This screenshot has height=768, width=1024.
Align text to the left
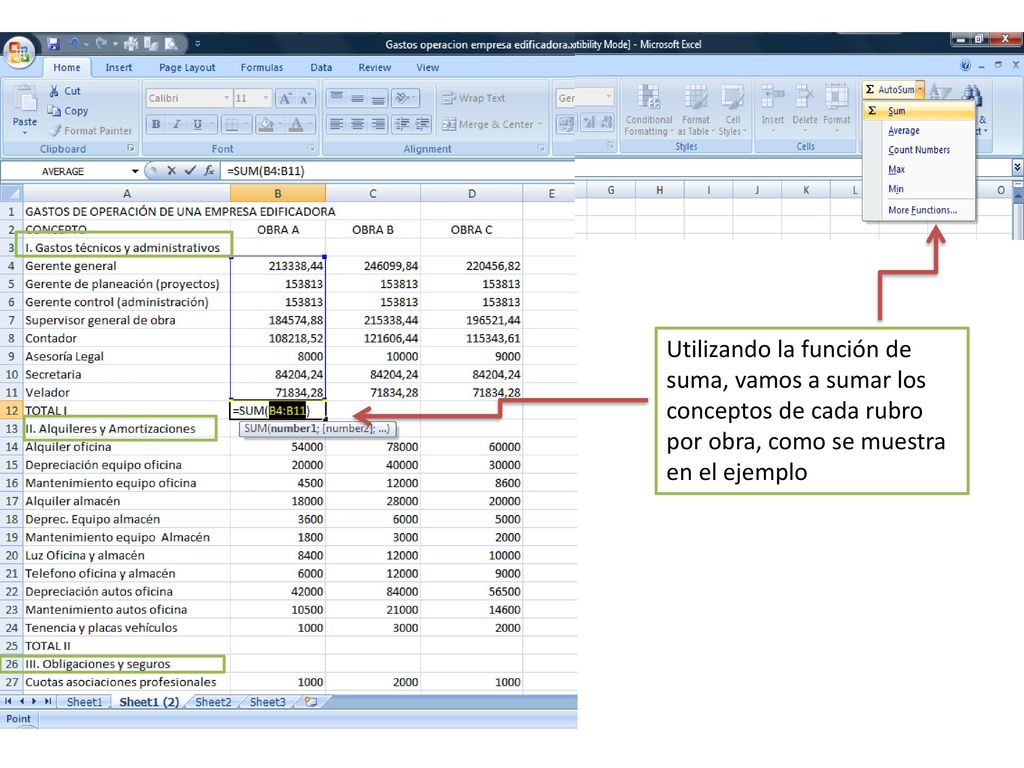coord(336,123)
